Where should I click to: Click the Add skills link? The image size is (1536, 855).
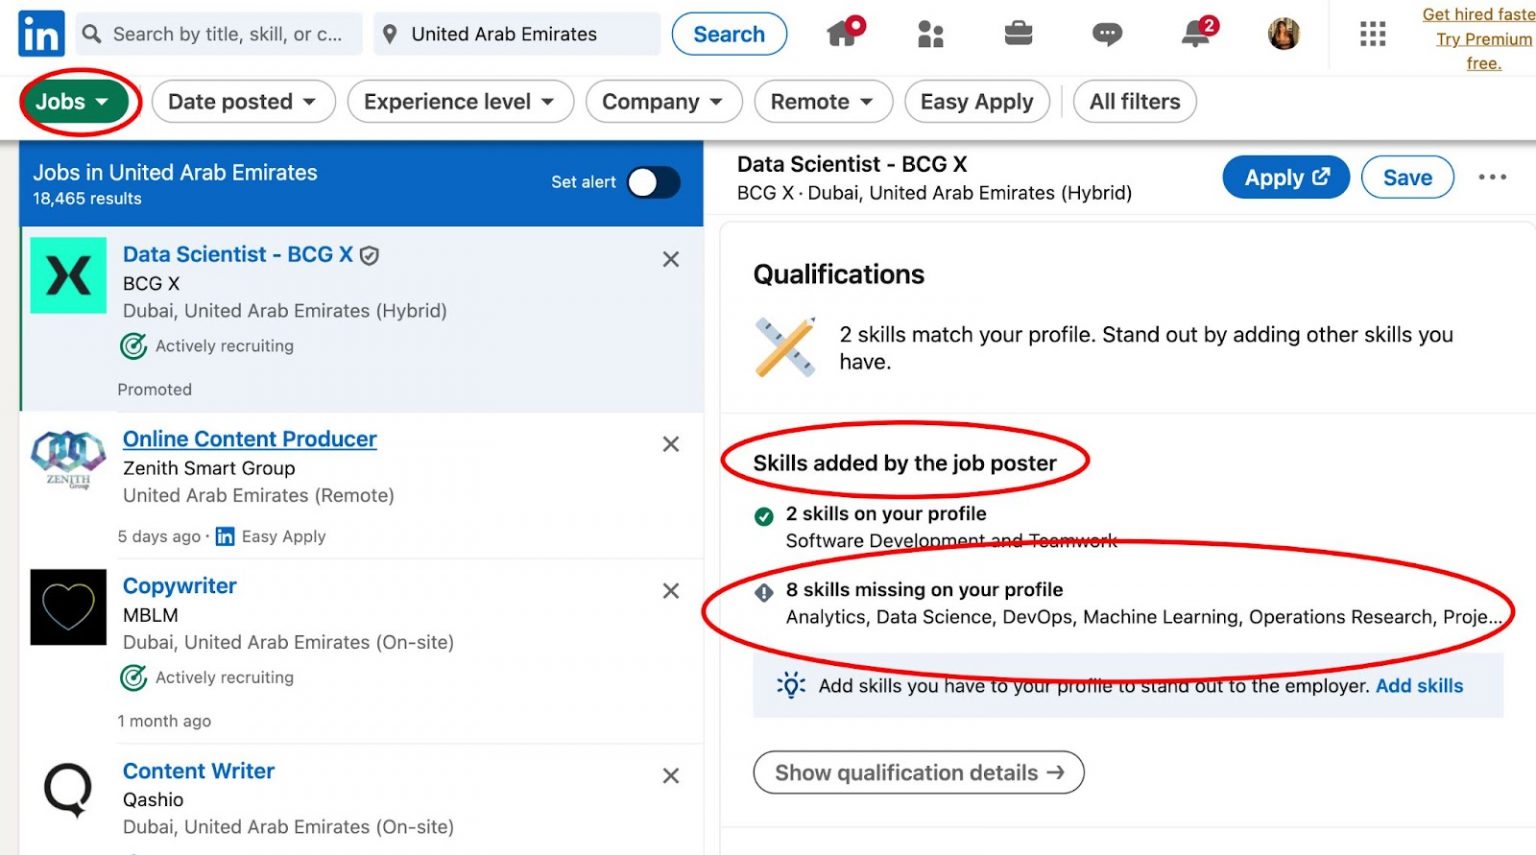point(1419,686)
